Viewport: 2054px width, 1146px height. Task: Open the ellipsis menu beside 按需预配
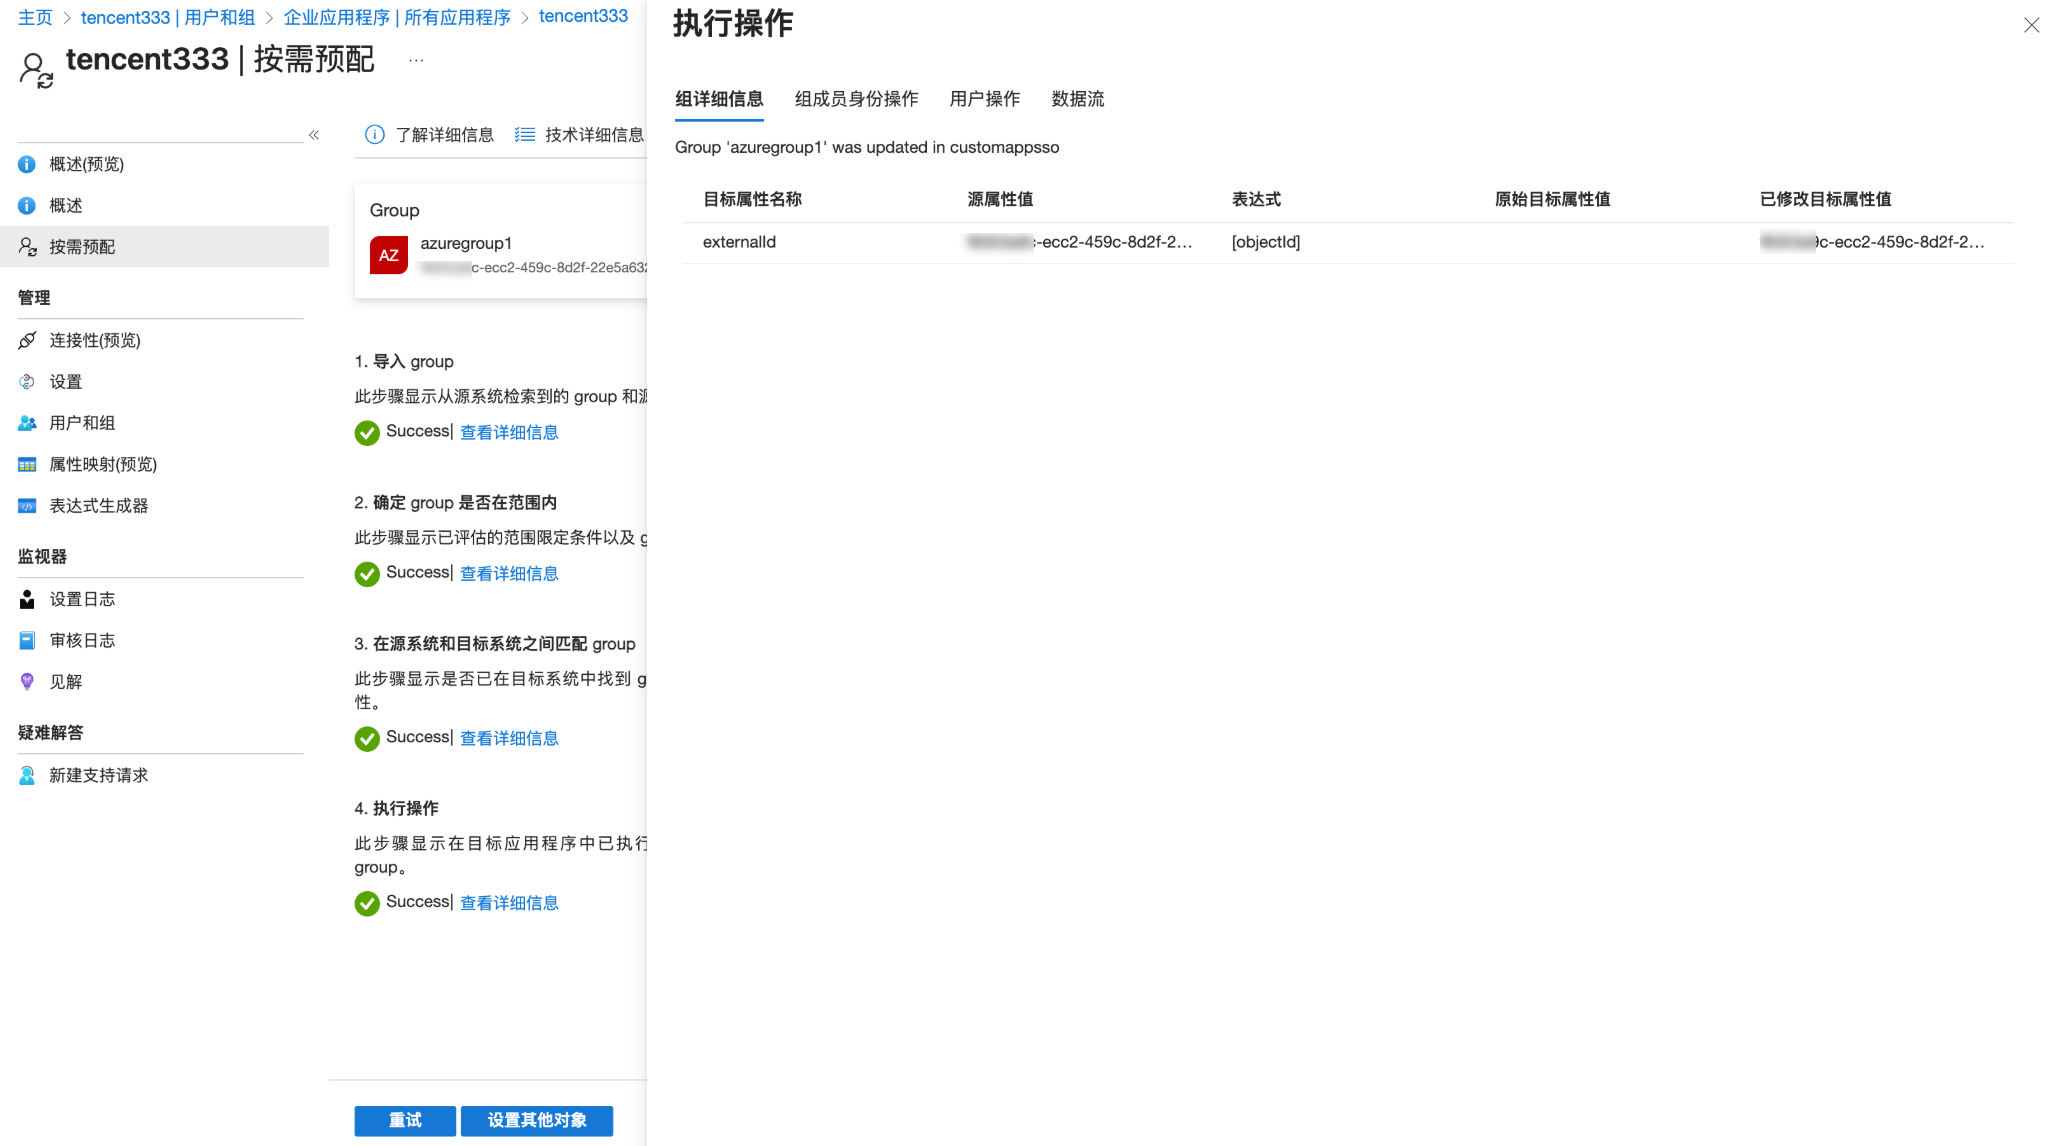[416, 60]
